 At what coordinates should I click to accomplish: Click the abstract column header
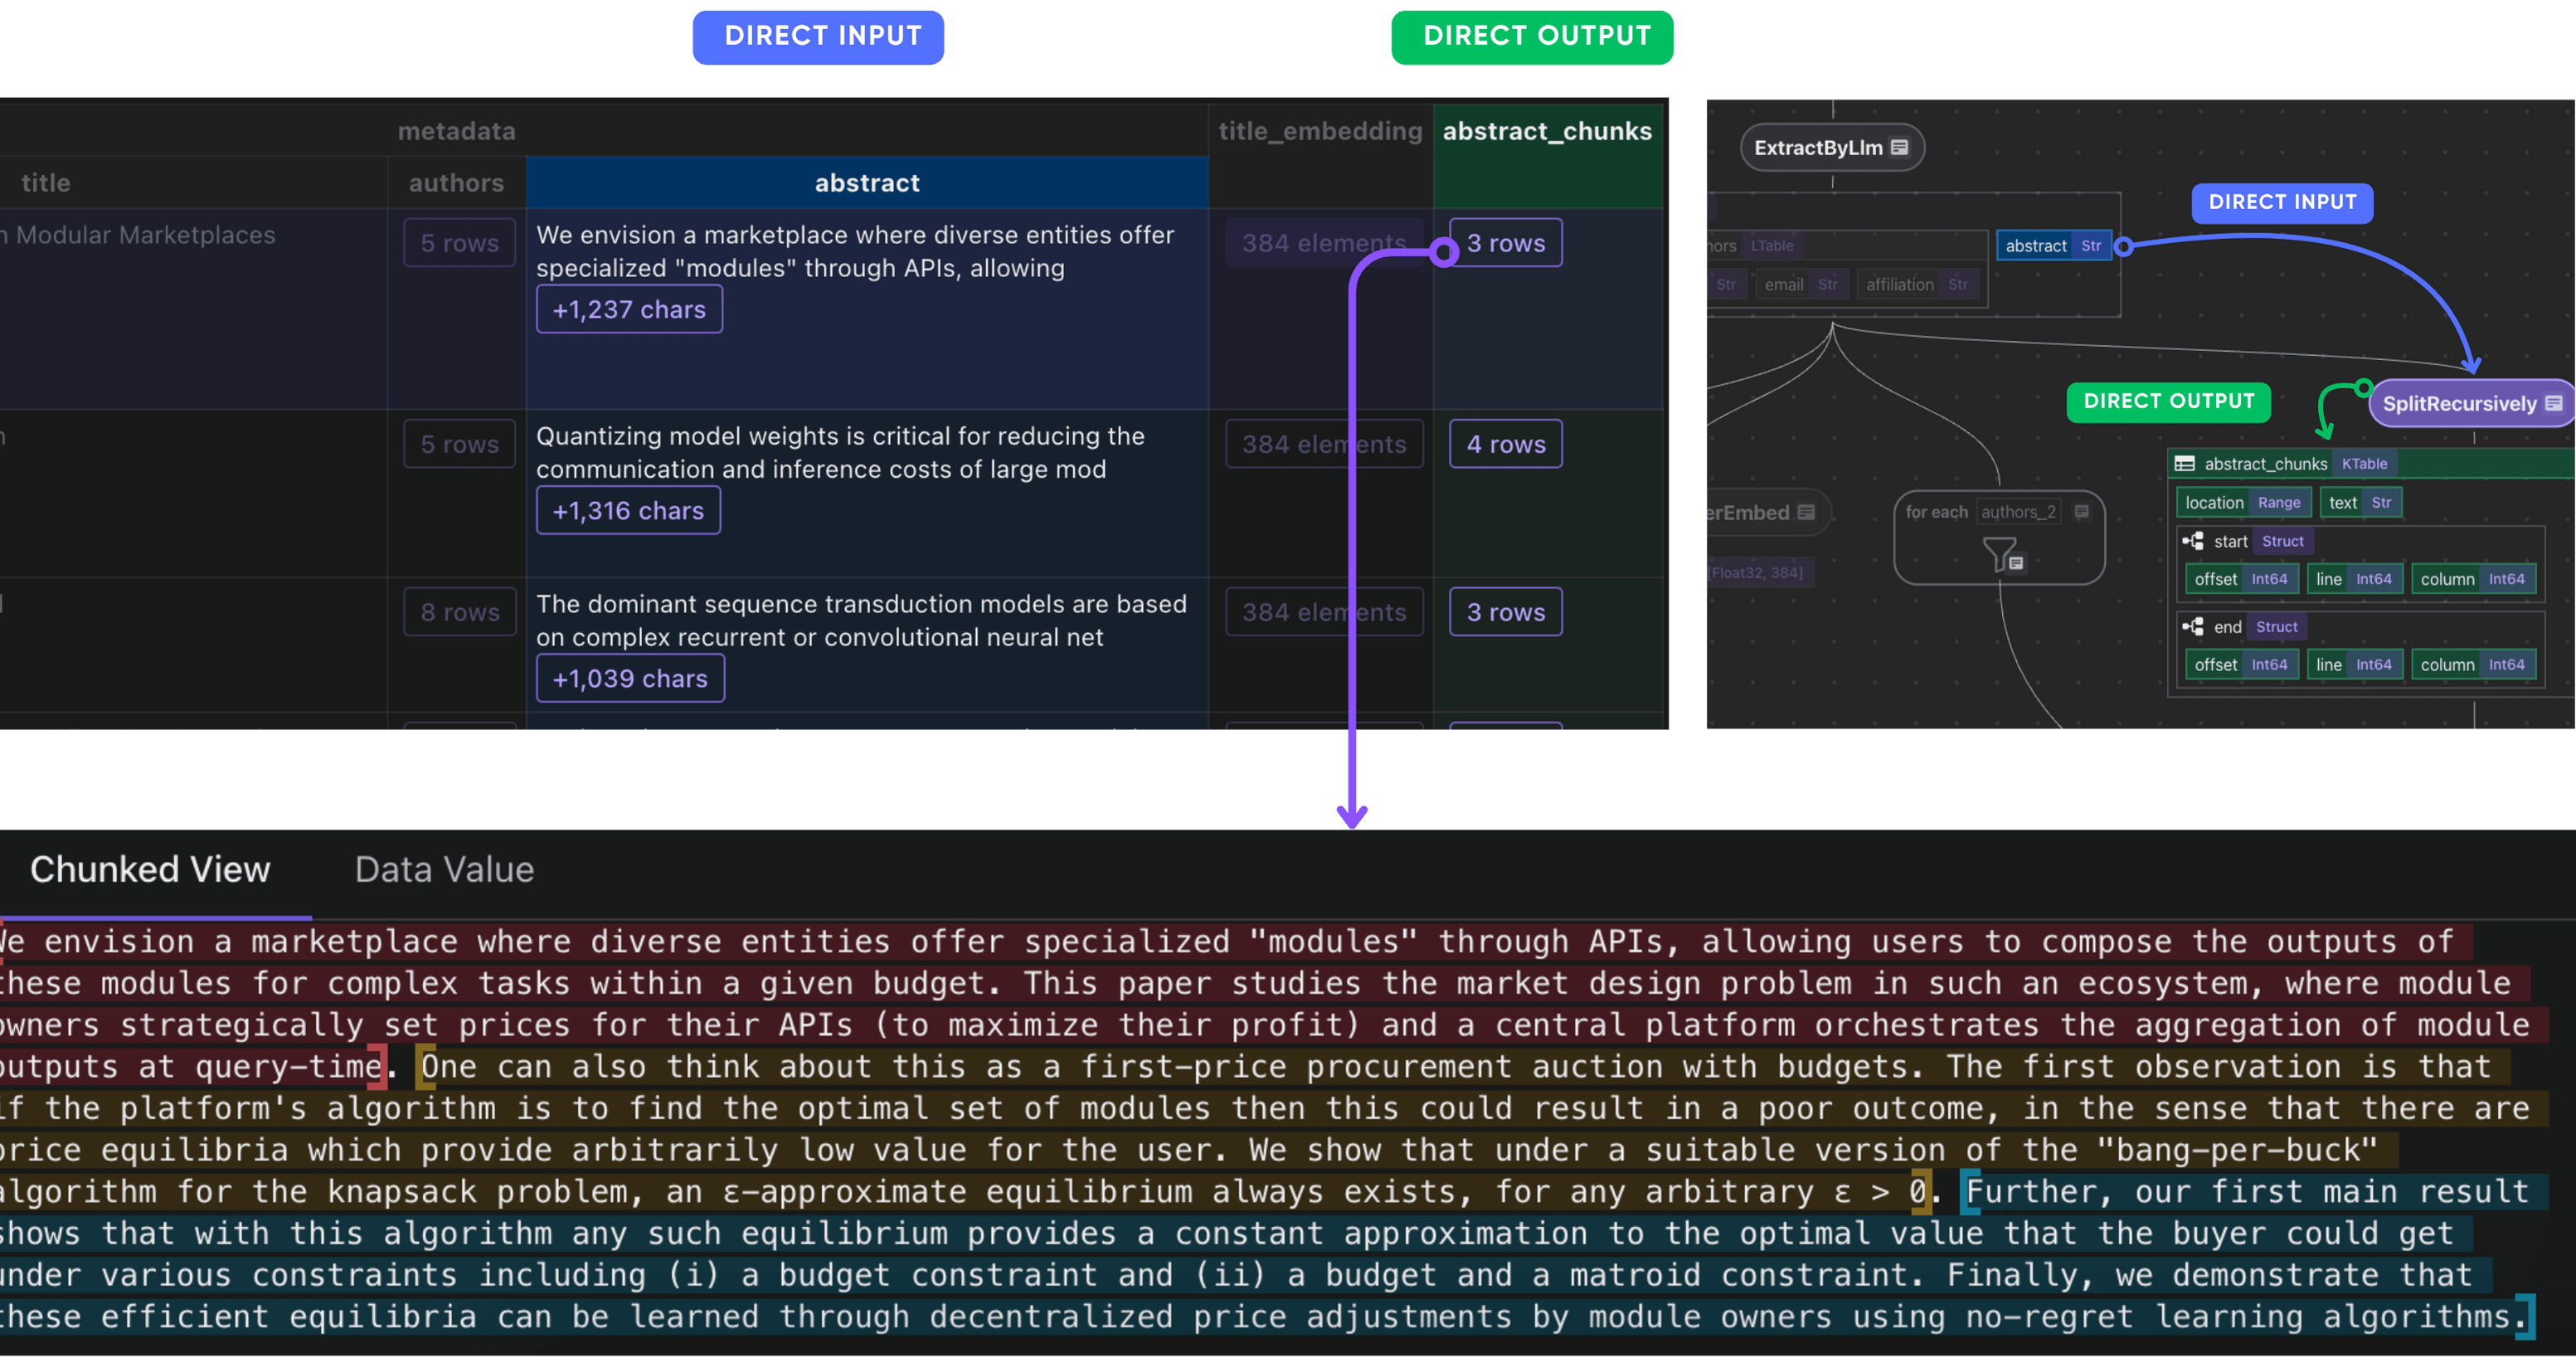click(x=867, y=183)
